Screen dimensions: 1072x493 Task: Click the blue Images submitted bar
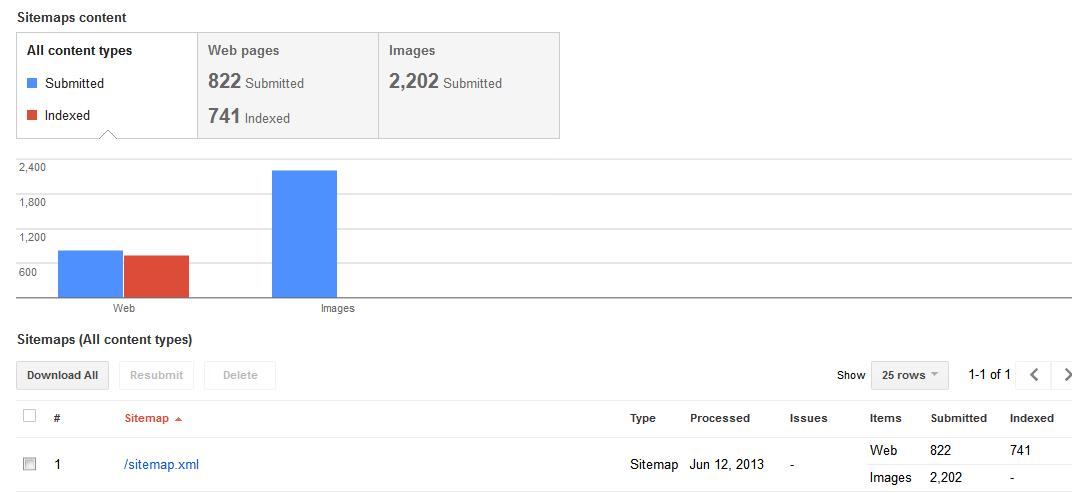tap(304, 234)
